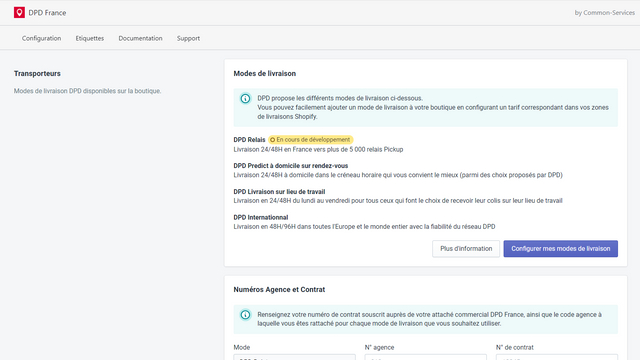Open the Configuration tab

[x=42, y=38]
